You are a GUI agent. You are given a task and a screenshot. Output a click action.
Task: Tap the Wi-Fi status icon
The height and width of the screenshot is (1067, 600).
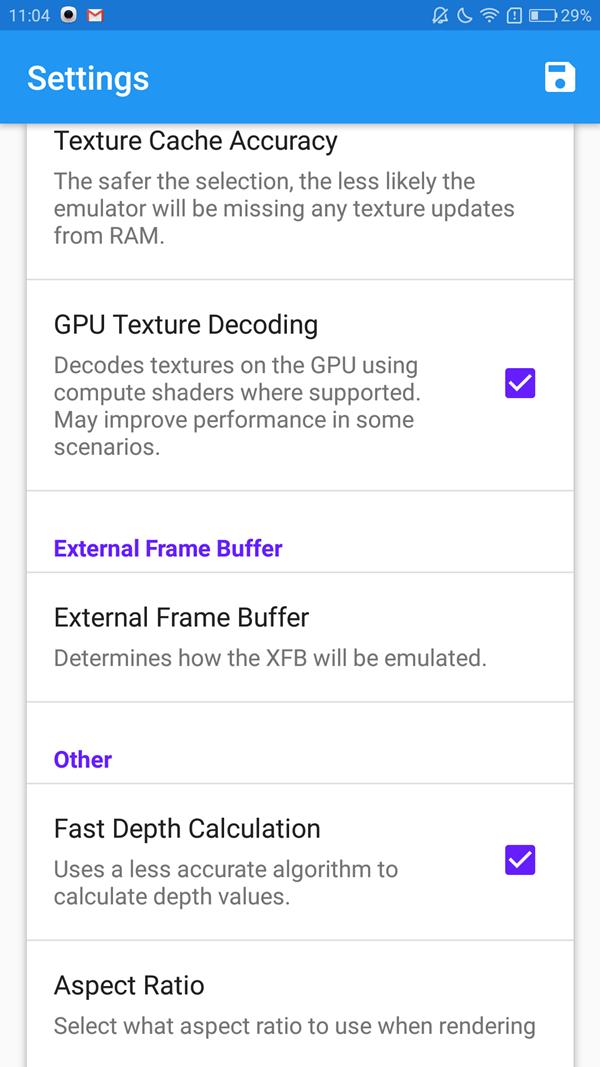(489, 15)
